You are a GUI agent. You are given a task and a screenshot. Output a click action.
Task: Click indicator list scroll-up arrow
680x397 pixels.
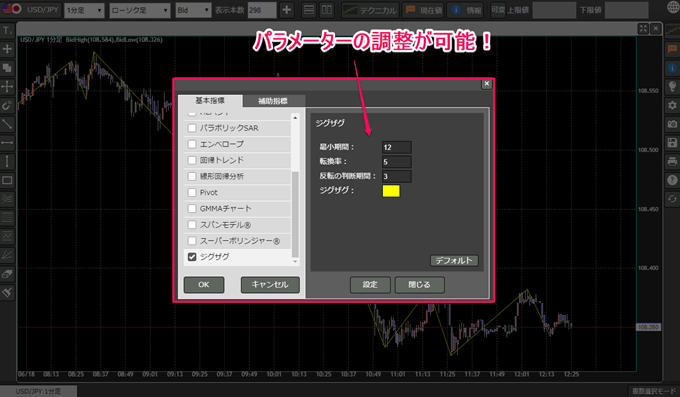coord(295,118)
